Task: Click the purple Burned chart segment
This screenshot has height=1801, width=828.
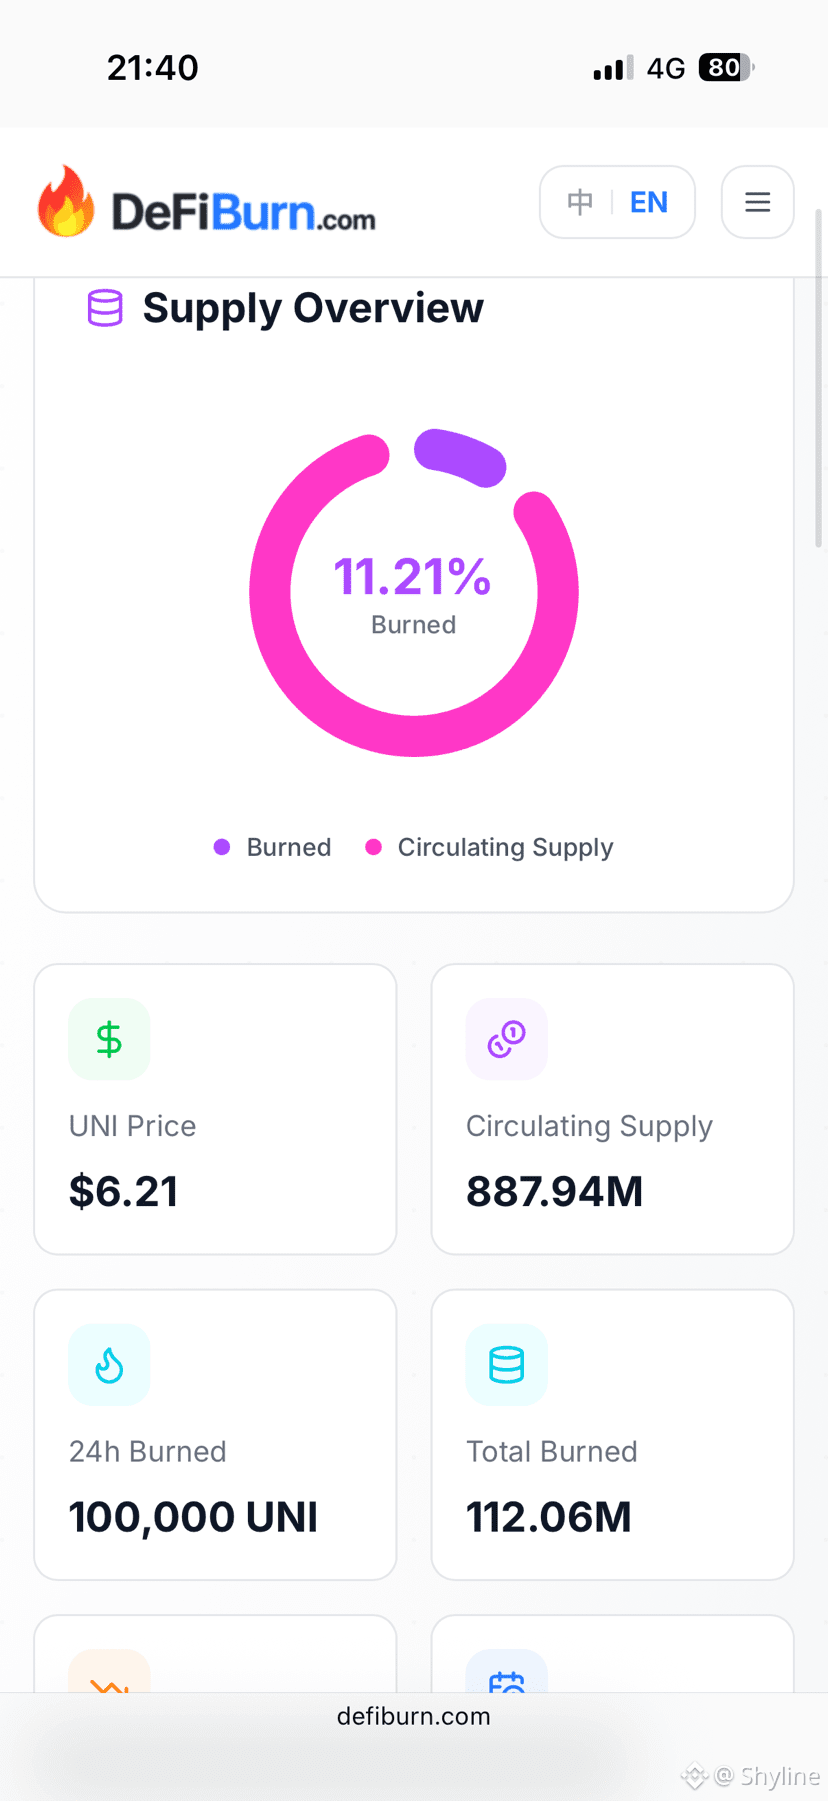Action: pos(460,458)
